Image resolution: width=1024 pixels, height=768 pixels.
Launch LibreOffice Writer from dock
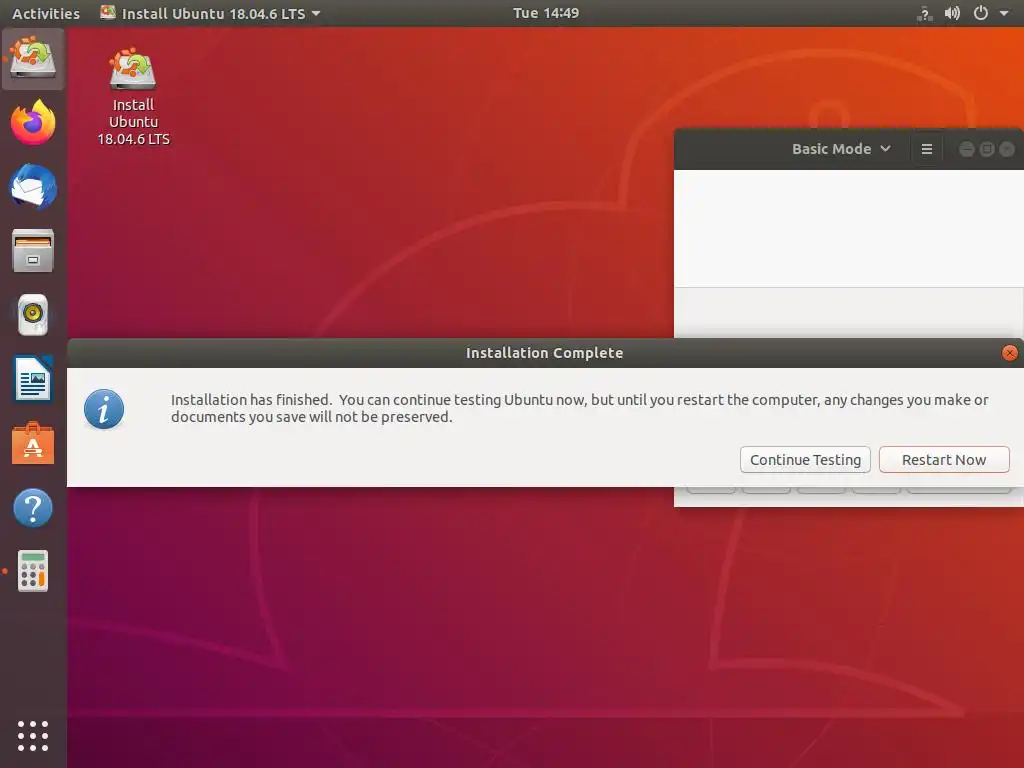[33, 379]
